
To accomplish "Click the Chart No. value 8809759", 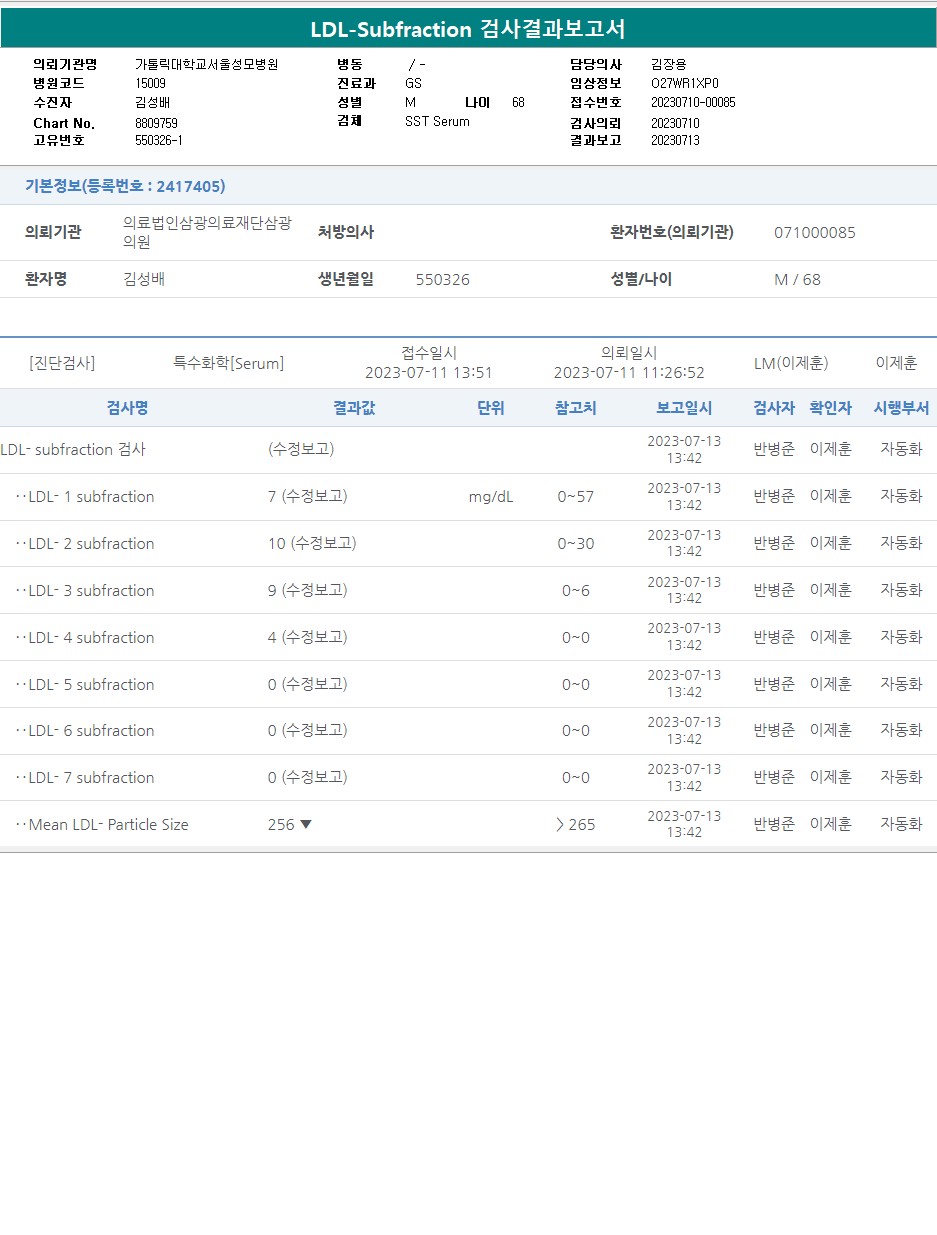I will 157,123.
